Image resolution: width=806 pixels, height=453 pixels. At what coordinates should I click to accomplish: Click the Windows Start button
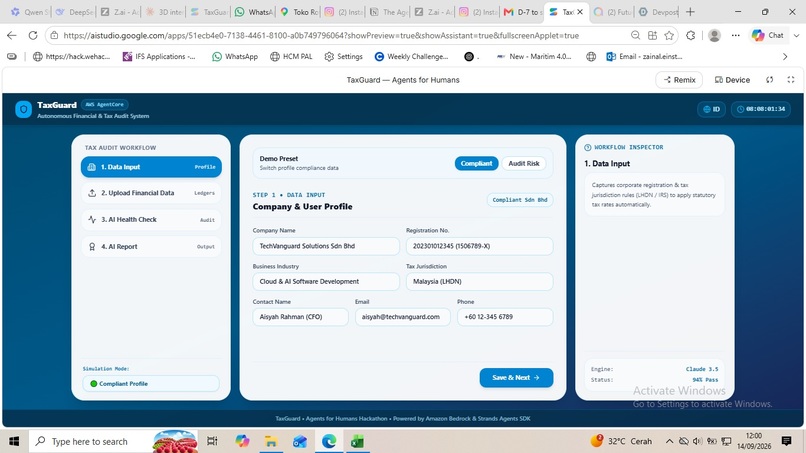(14, 441)
